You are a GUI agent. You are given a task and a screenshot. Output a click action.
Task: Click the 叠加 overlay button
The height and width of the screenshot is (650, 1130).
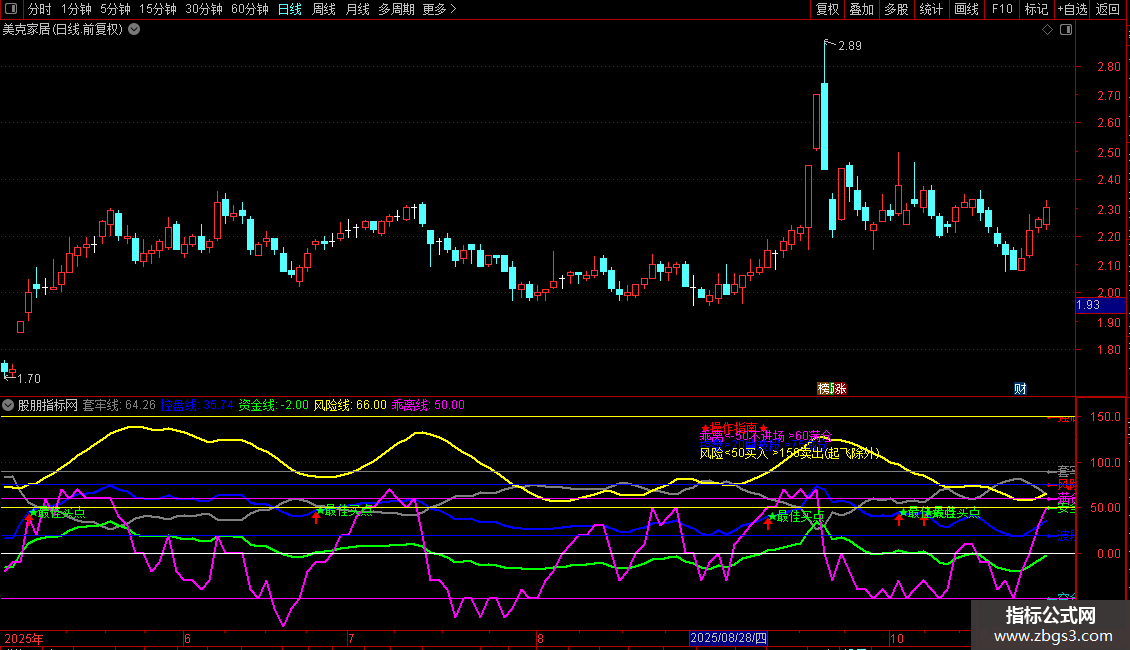click(x=861, y=10)
